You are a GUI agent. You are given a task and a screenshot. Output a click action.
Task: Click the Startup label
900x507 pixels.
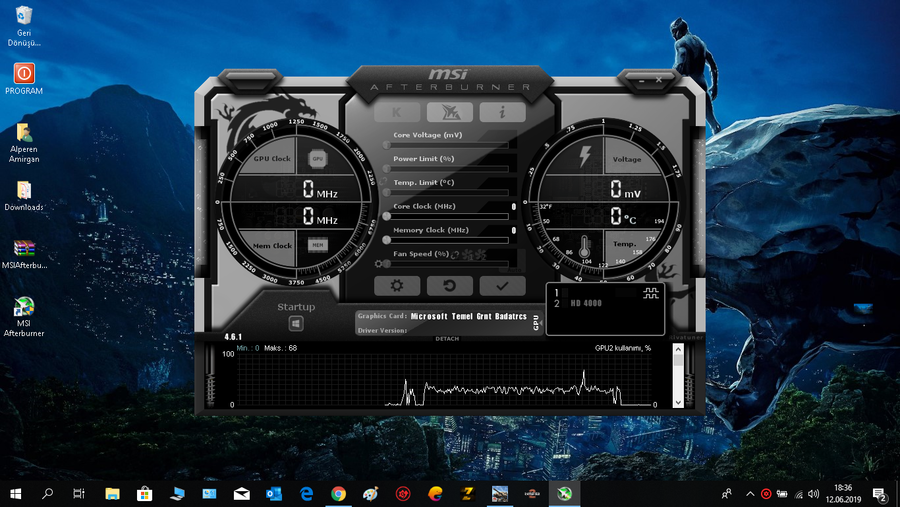(296, 307)
